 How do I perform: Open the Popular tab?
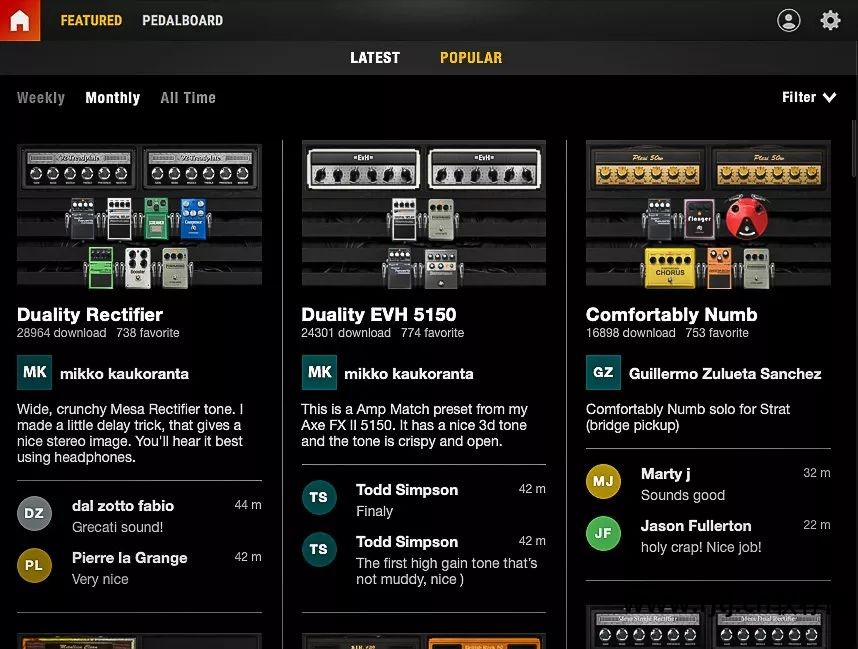tap(471, 58)
